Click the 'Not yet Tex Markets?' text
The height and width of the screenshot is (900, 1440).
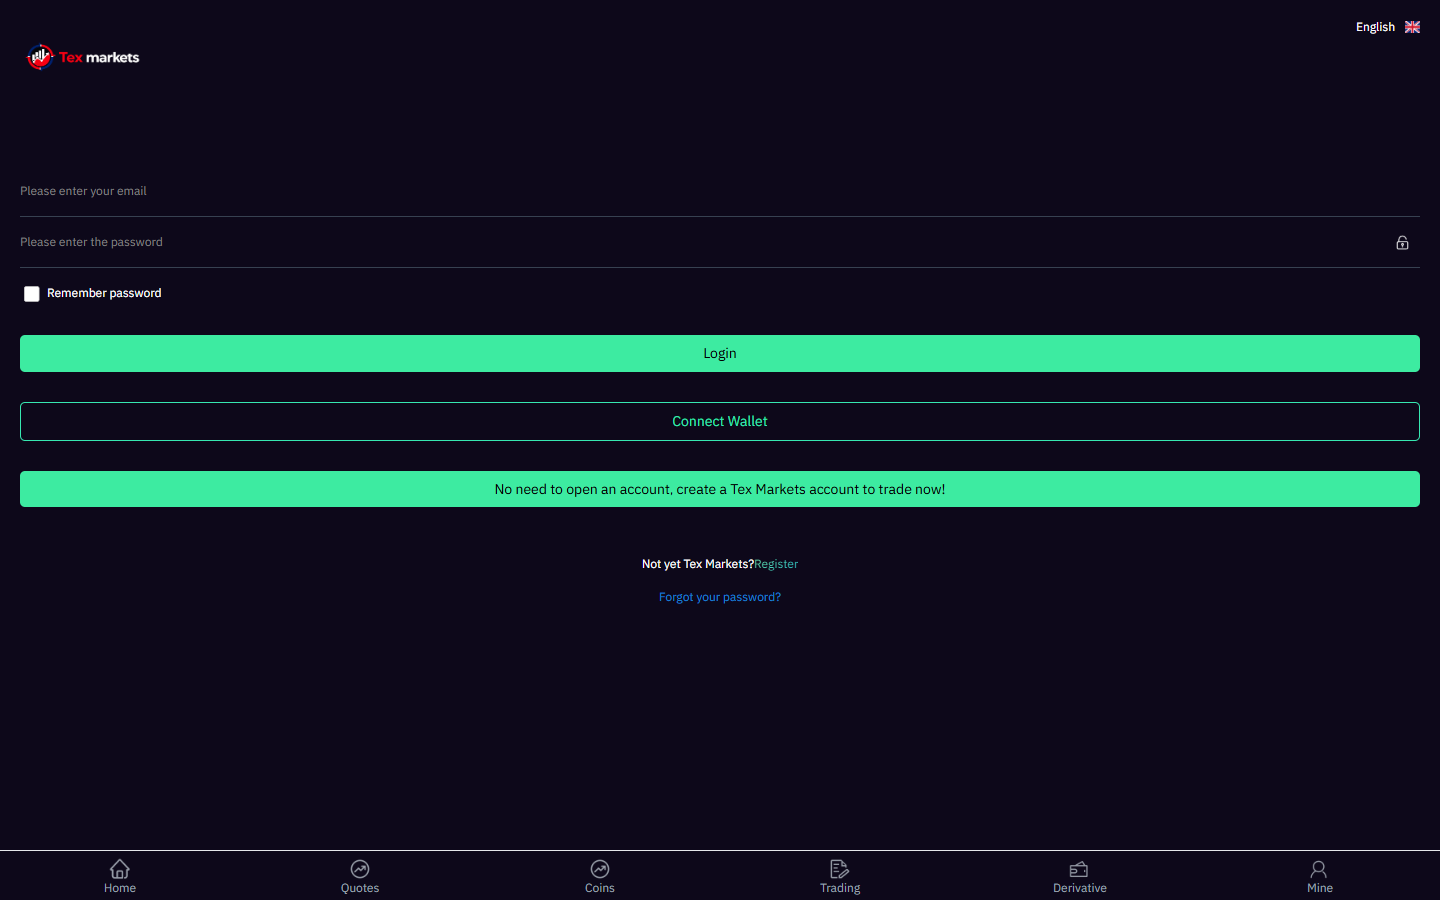[x=698, y=564]
